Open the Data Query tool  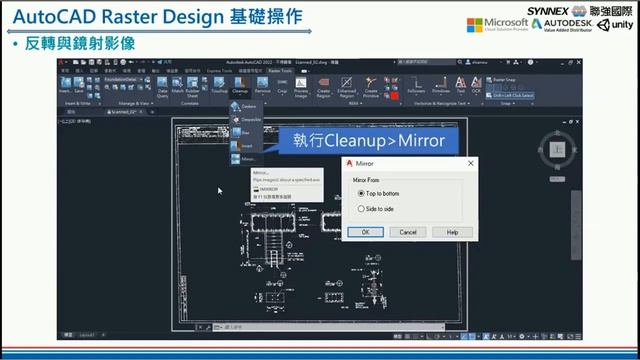162,87
